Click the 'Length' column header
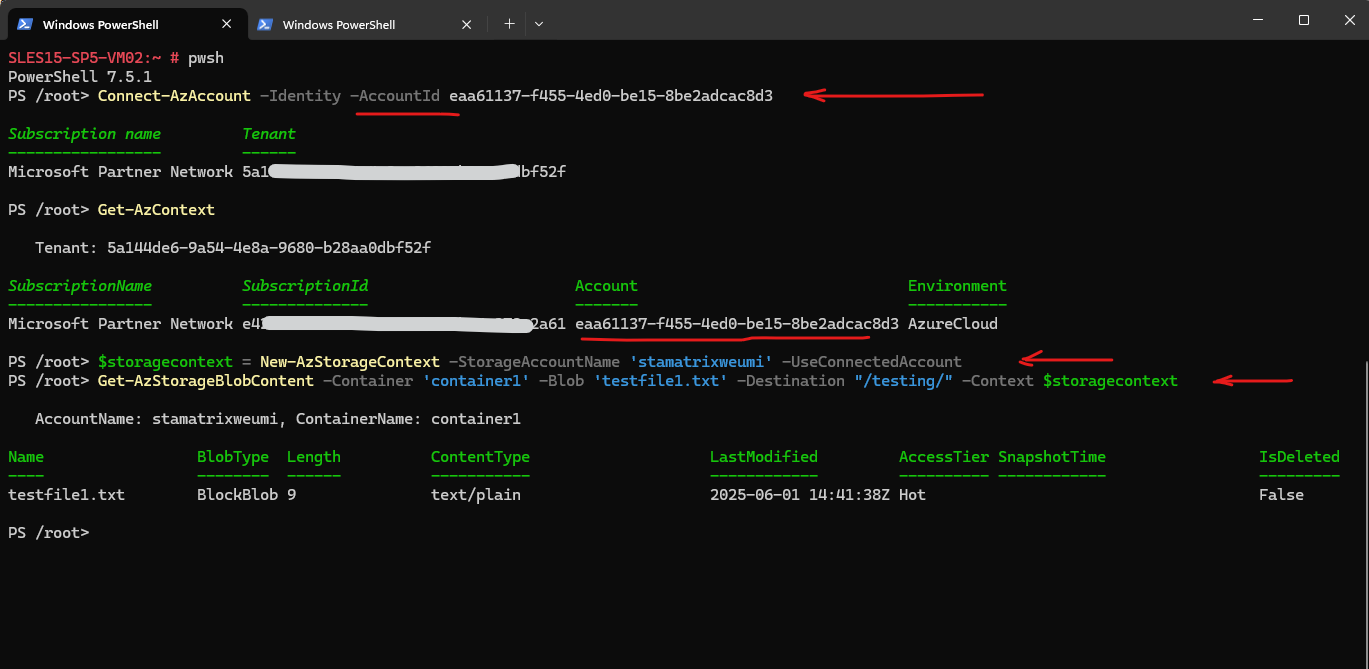The image size is (1369, 669). click(x=314, y=457)
